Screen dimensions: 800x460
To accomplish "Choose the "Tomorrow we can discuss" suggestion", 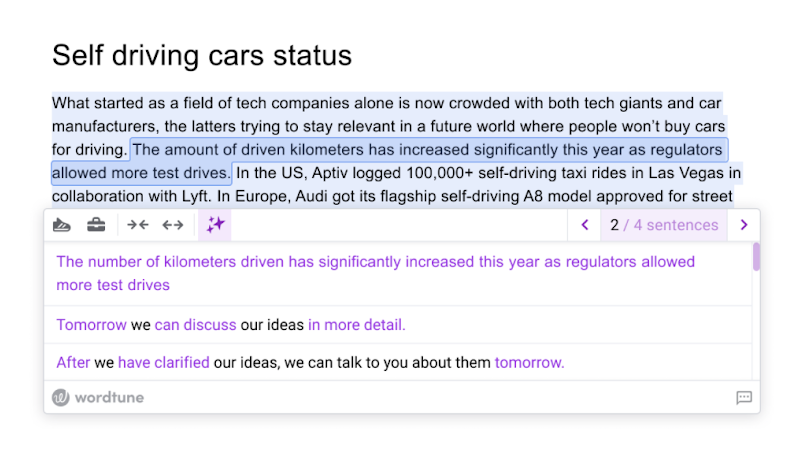I will click(x=231, y=325).
